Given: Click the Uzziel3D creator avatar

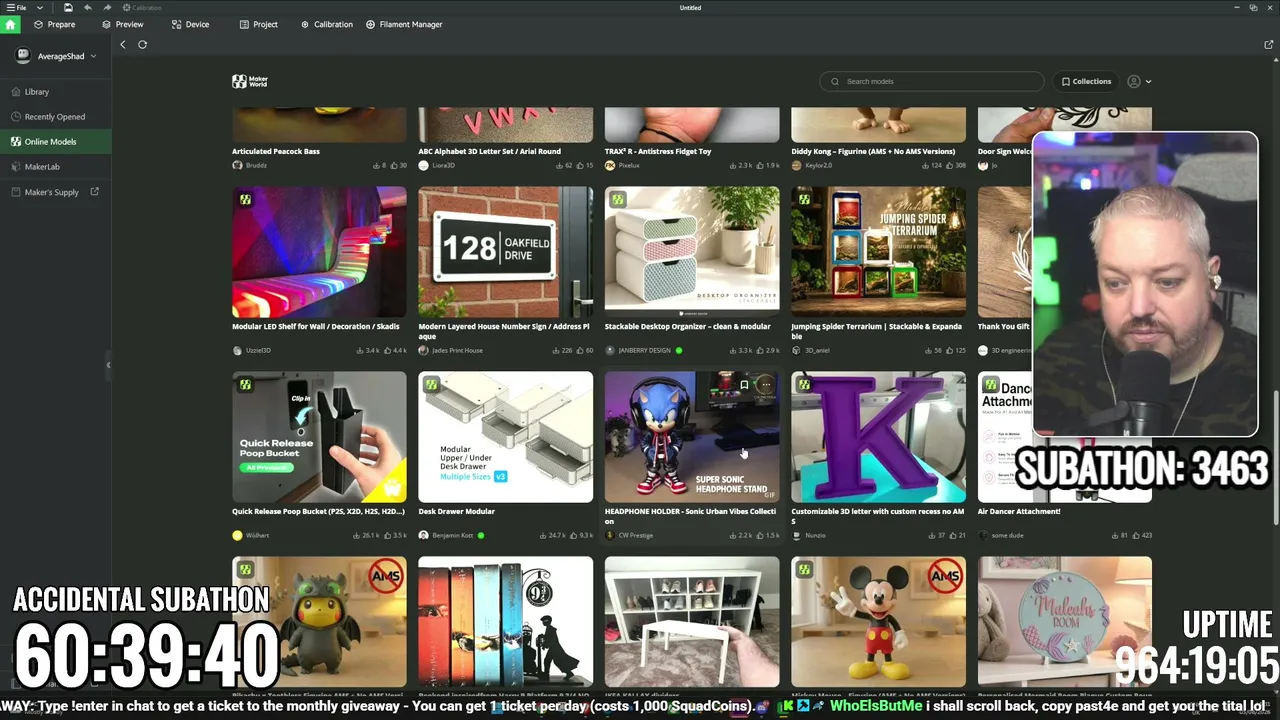Looking at the screenshot, I should tap(237, 350).
